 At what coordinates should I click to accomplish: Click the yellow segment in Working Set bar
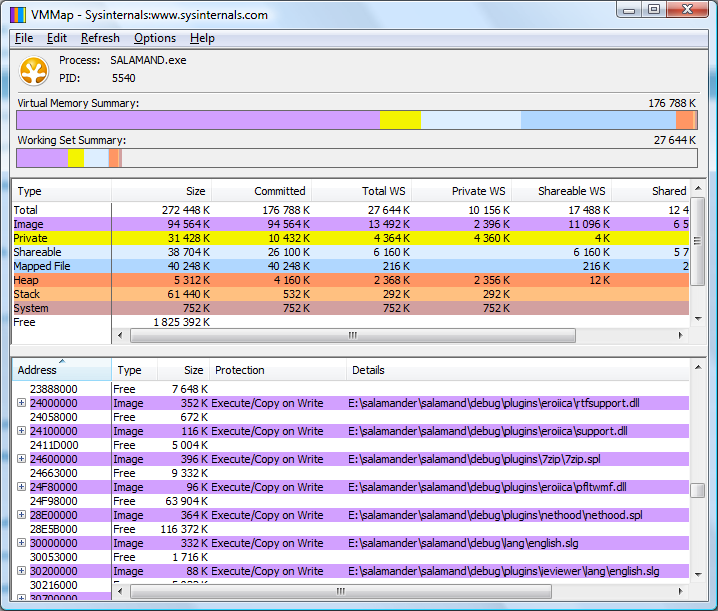point(76,158)
